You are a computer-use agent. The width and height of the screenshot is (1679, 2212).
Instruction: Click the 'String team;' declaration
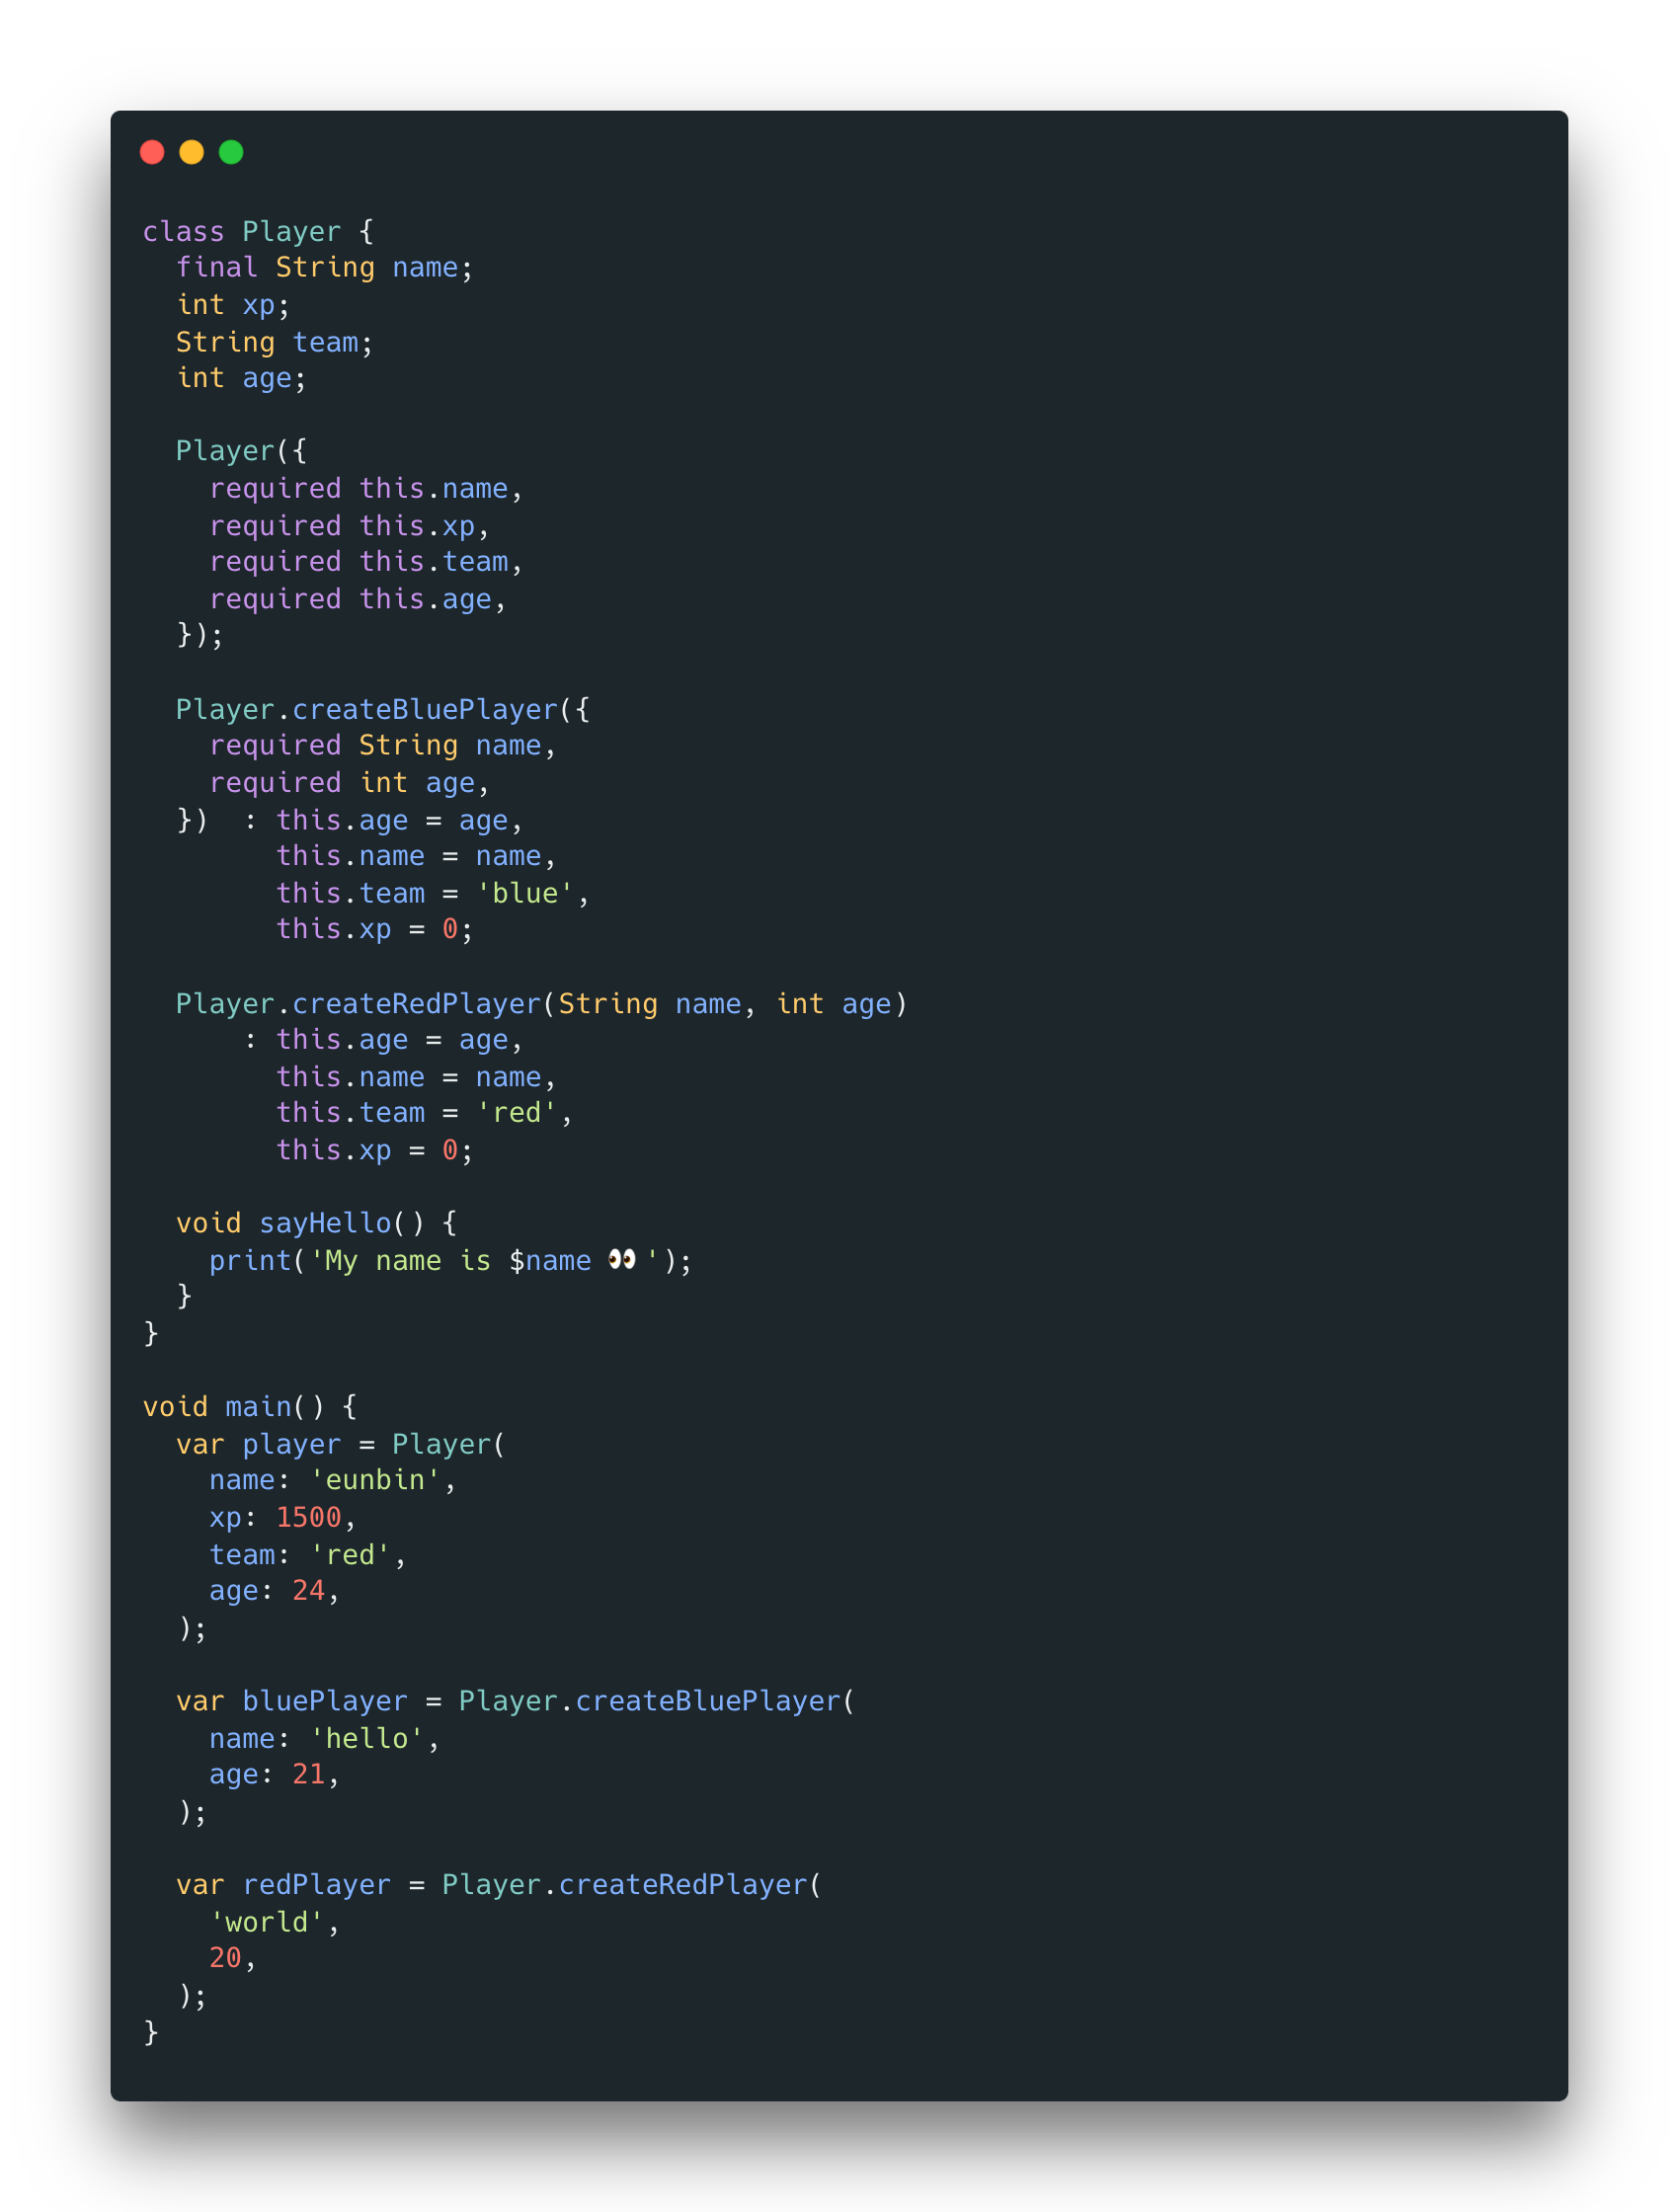pyautogui.click(x=274, y=342)
